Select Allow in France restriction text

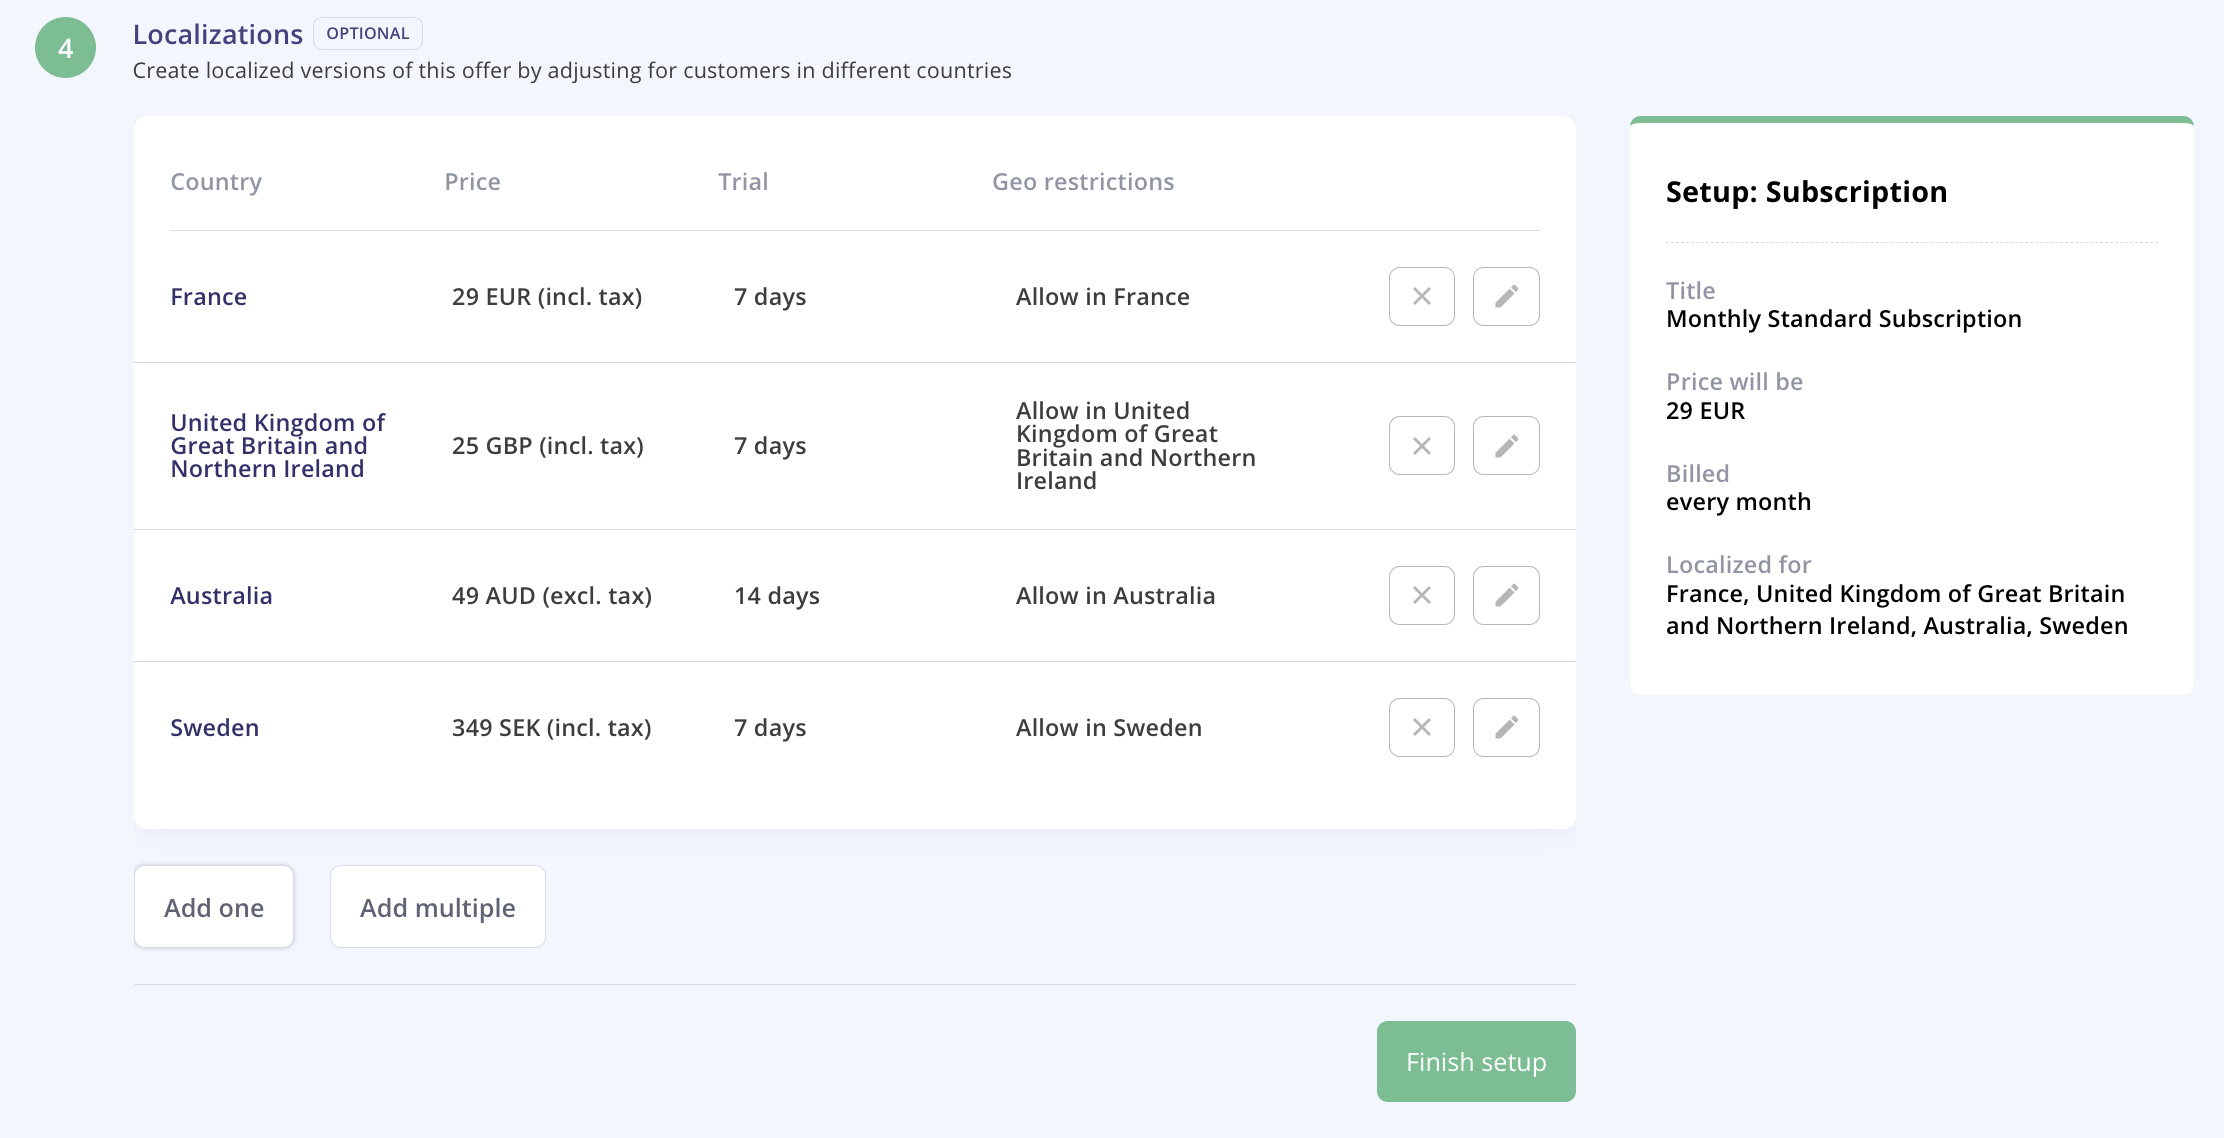tap(1103, 297)
